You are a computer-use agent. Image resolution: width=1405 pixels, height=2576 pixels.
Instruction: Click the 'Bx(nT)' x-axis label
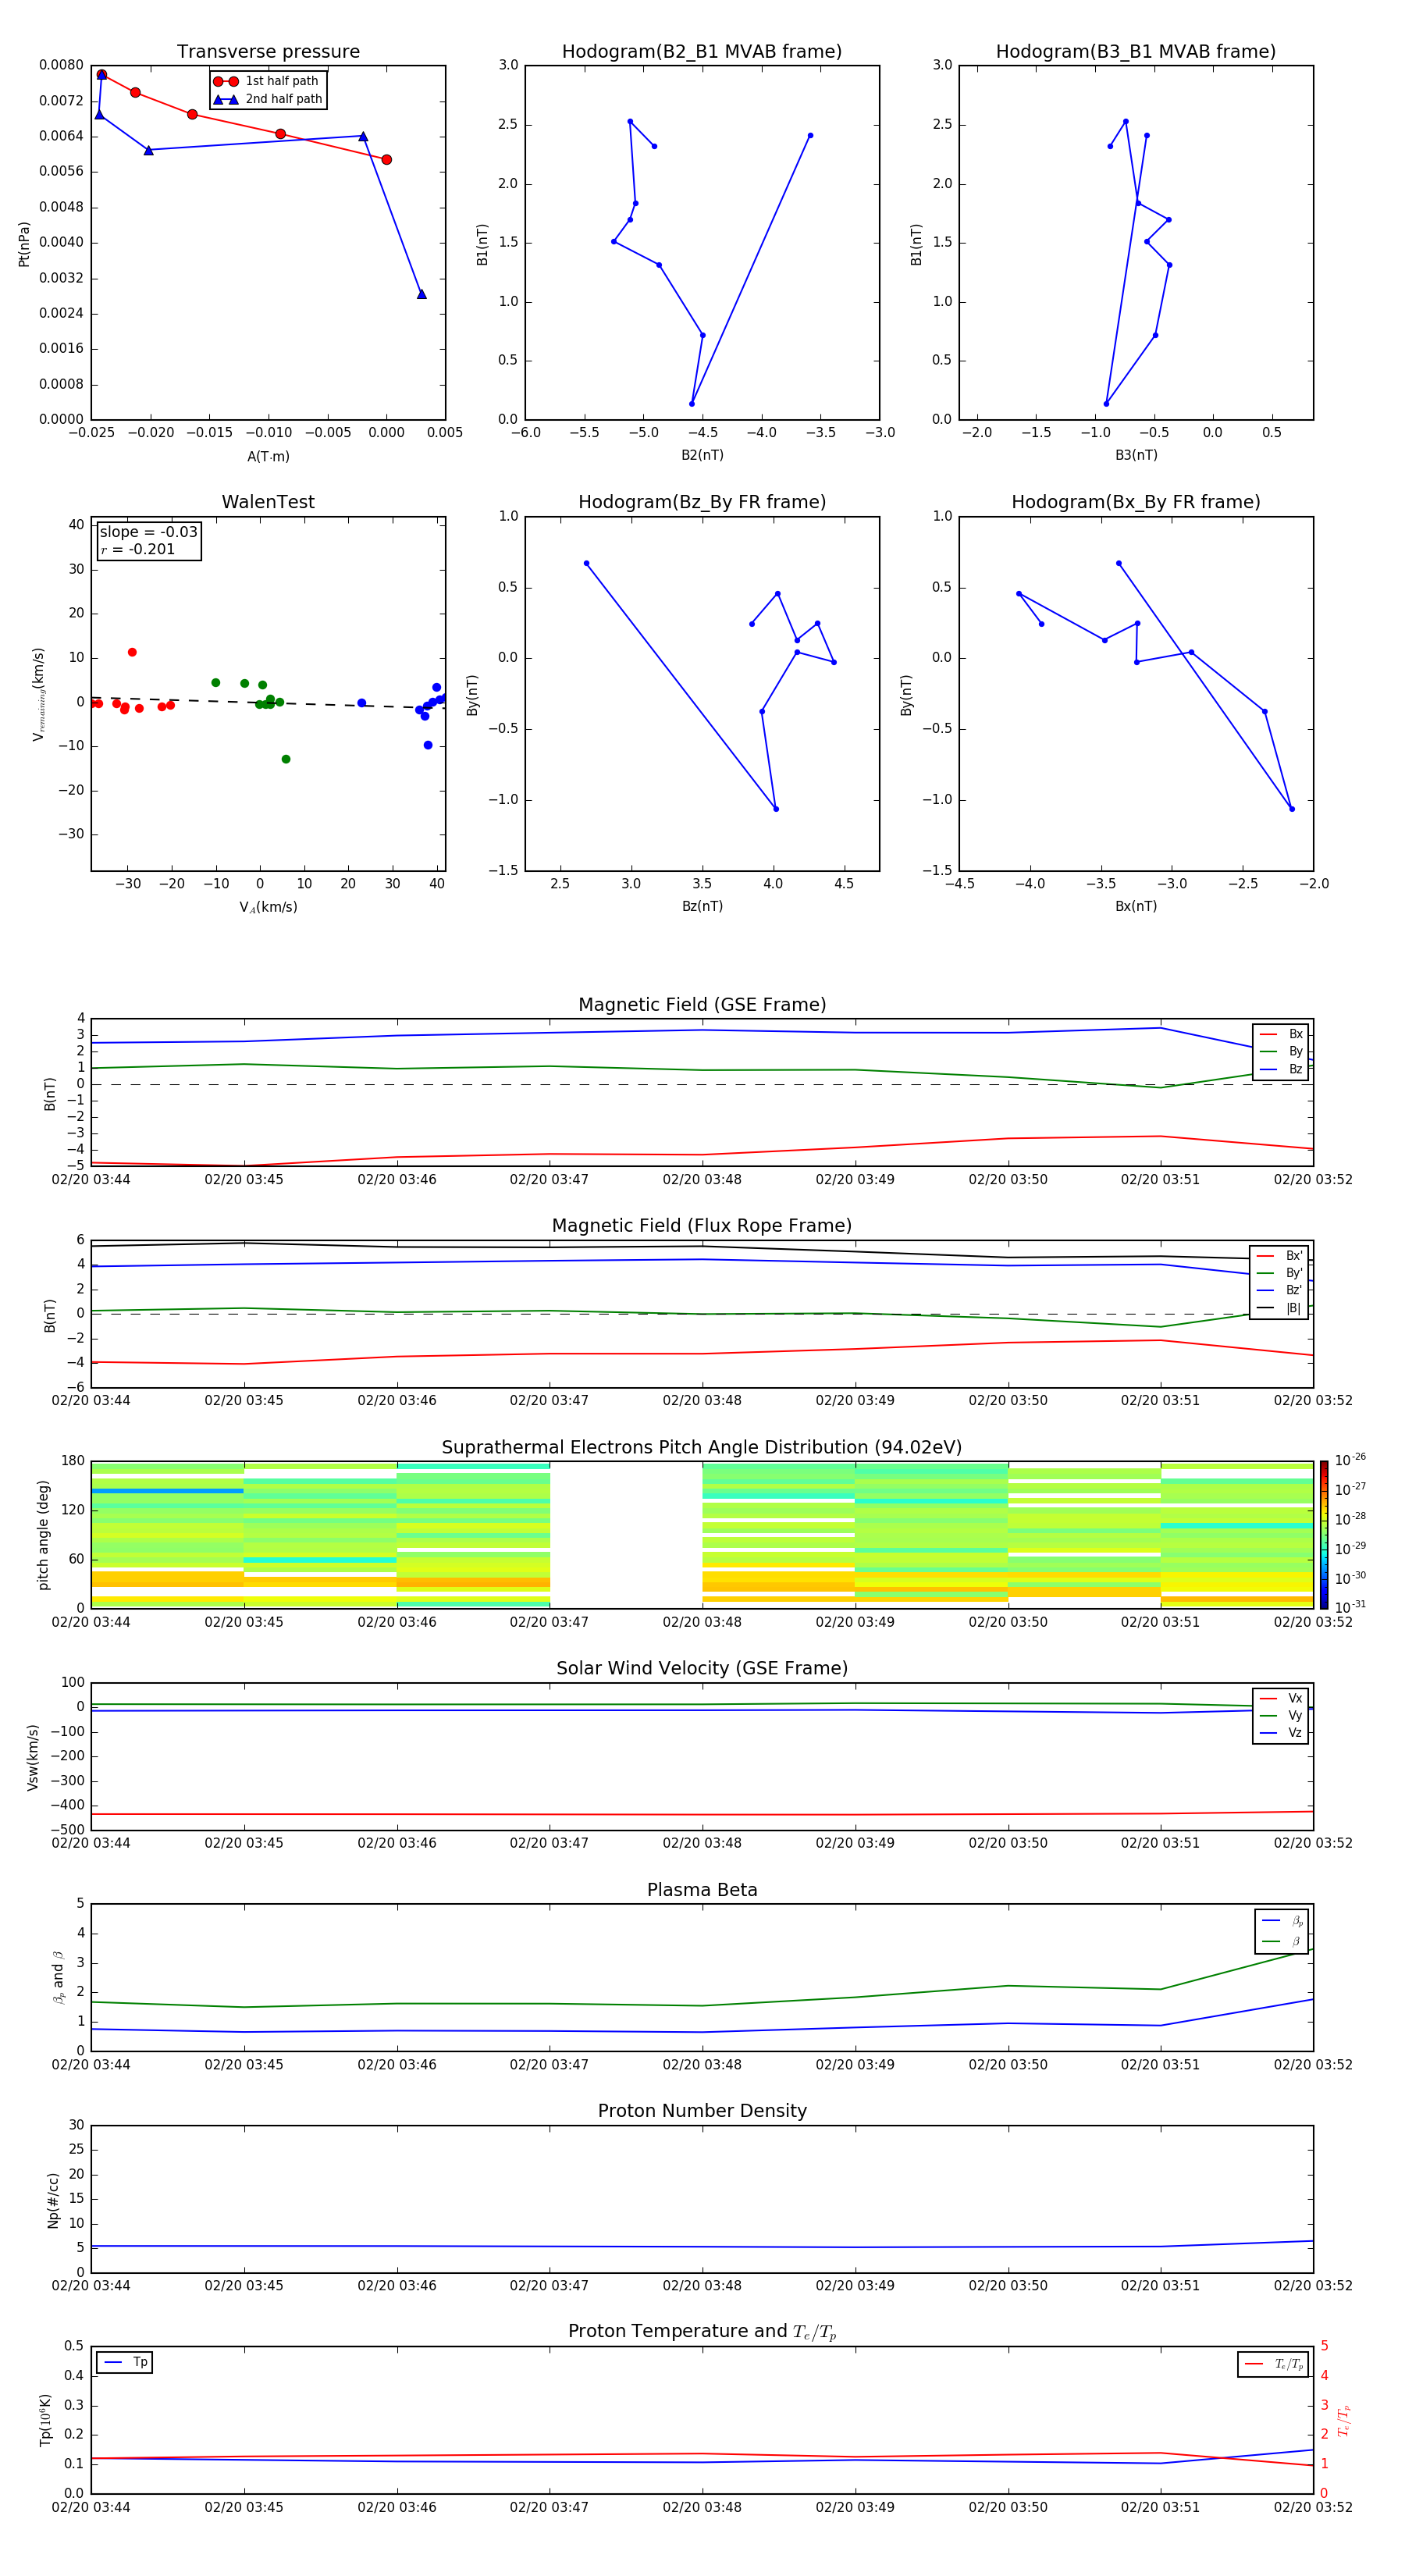click(1136, 906)
